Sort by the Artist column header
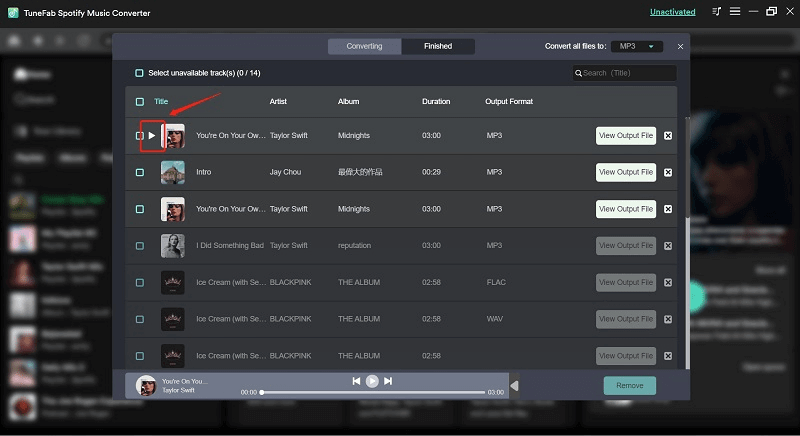Image resolution: width=800 pixels, height=436 pixels. (x=278, y=101)
